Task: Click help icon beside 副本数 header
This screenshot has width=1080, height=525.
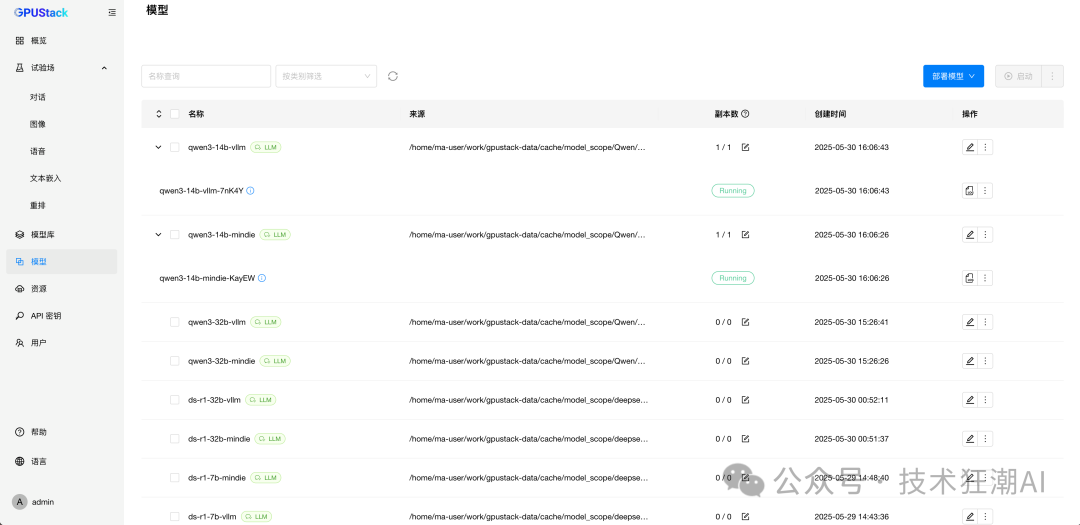Action: (x=745, y=114)
